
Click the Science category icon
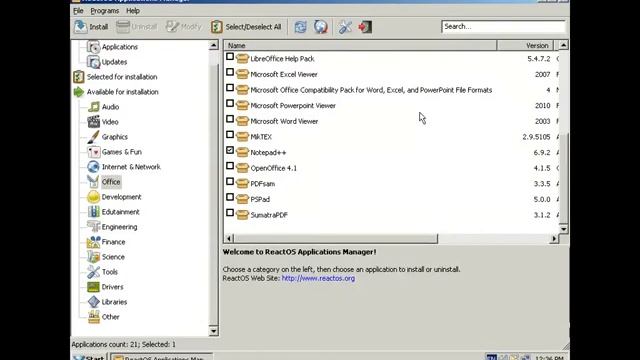[94, 257]
